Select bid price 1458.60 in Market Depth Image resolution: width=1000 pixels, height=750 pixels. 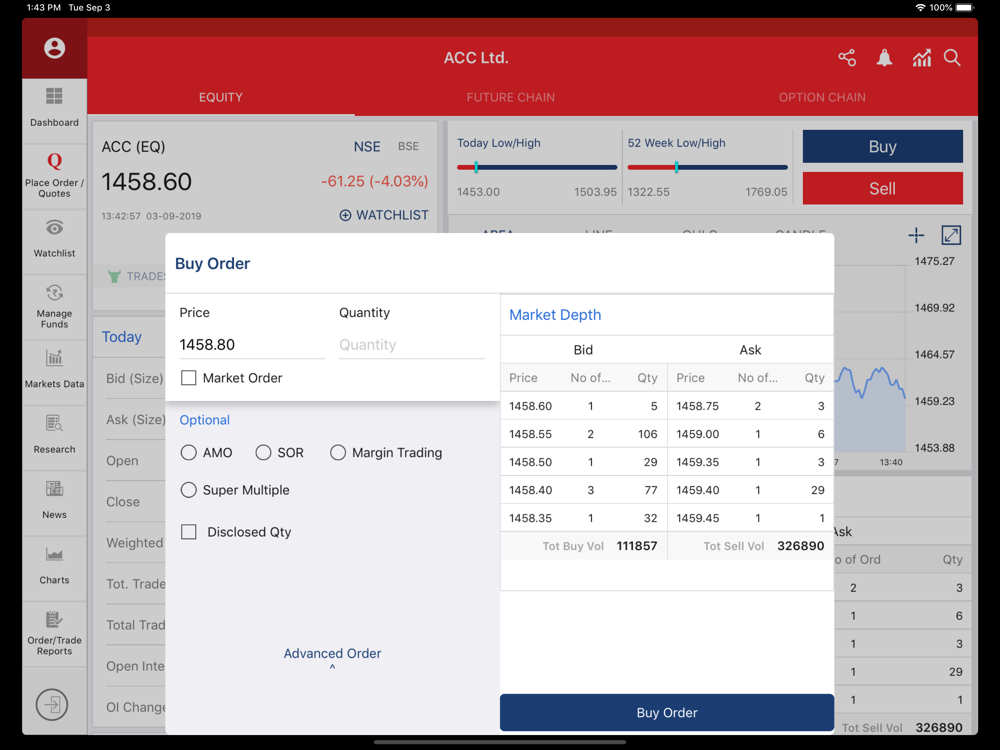tap(530, 406)
